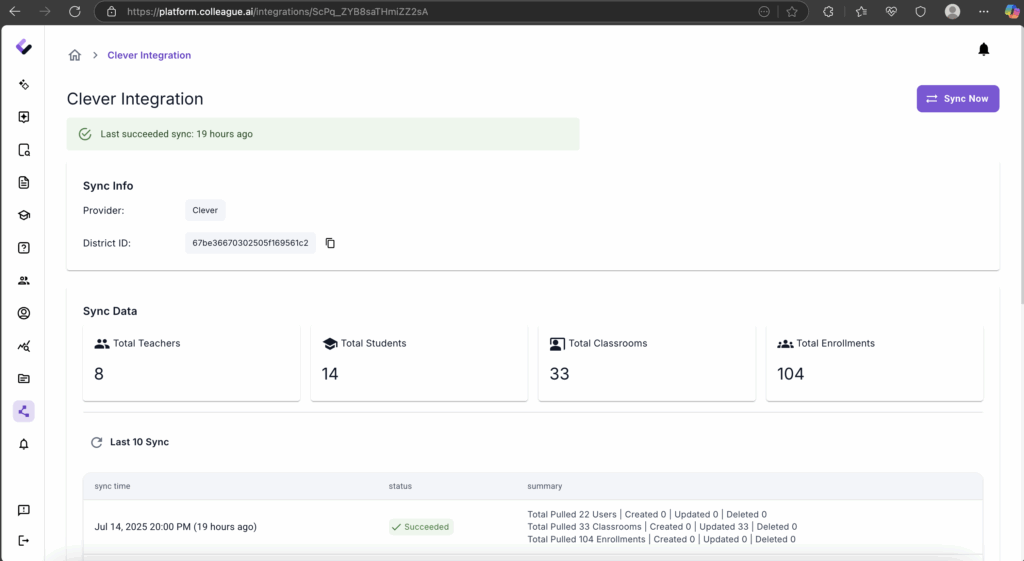Click the feedback icon in sidebar
Image resolution: width=1024 pixels, height=561 pixels.
pyautogui.click(x=24, y=510)
